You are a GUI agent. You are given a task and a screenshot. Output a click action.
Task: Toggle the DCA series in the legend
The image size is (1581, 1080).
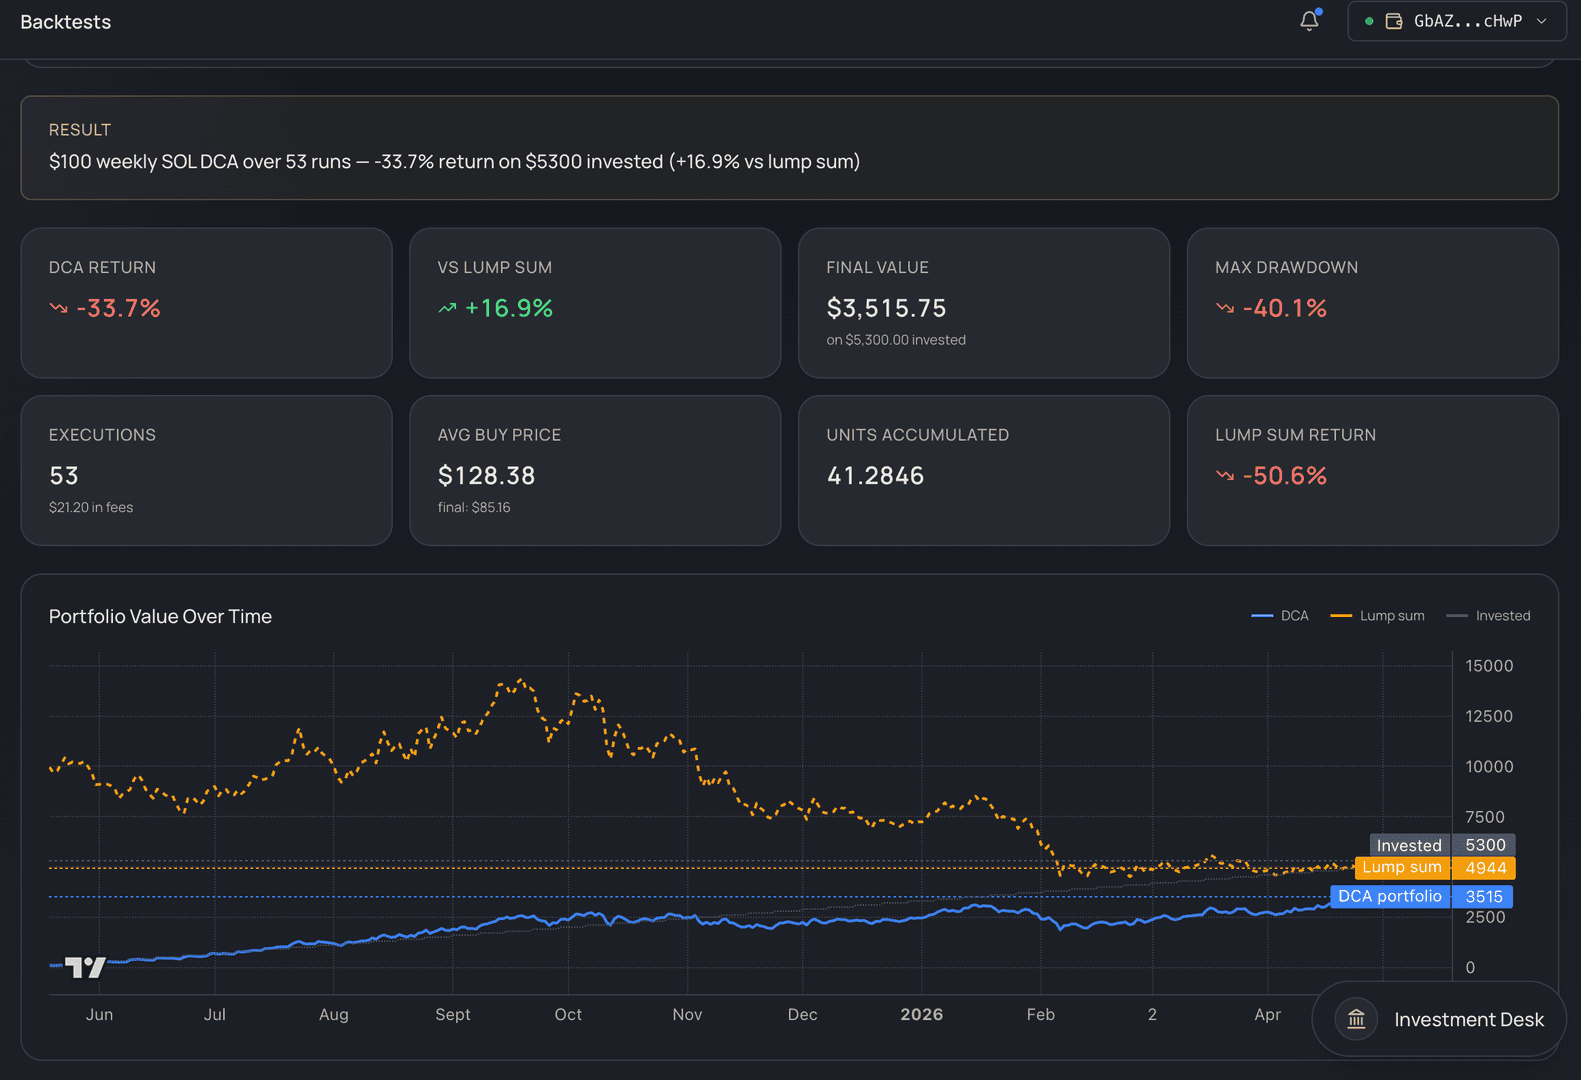coord(1280,616)
